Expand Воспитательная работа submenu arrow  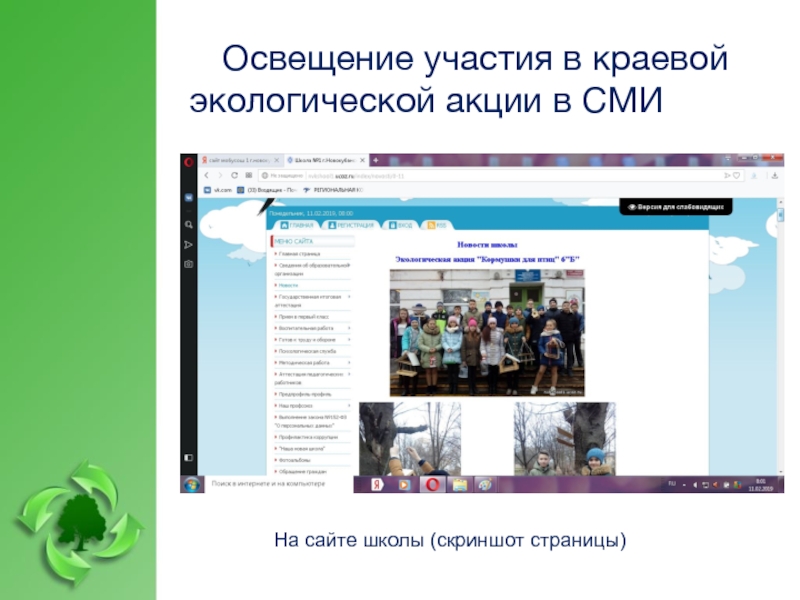coord(349,328)
